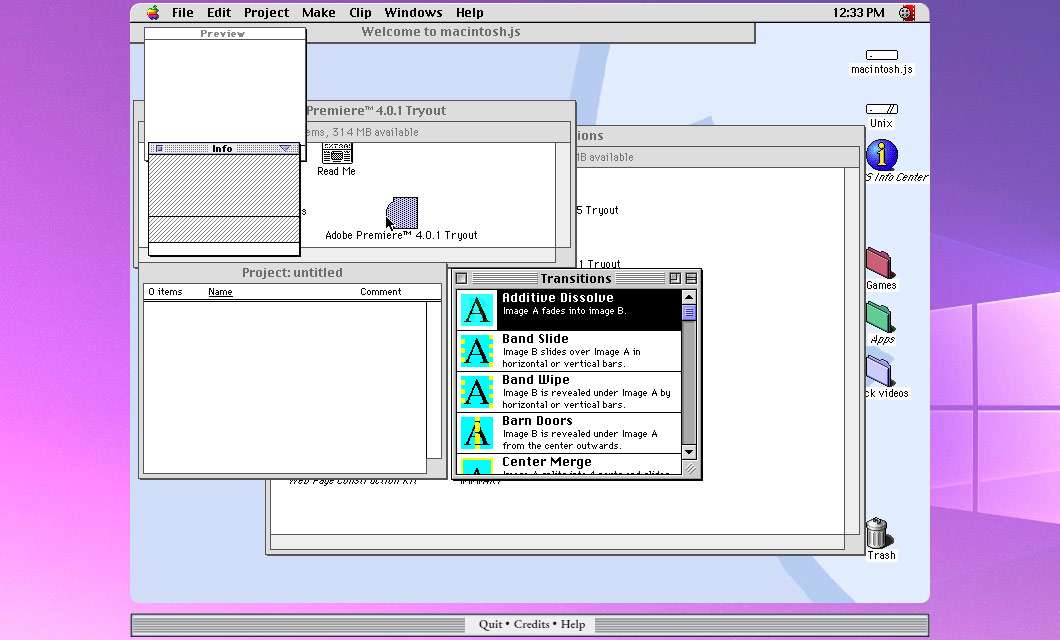Click the Comment column header in Project window

(381, 292)
